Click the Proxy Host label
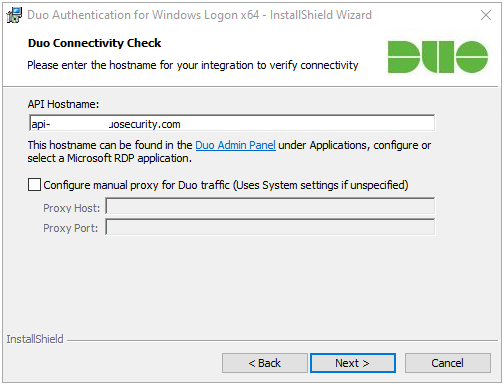 click(71, 208)
